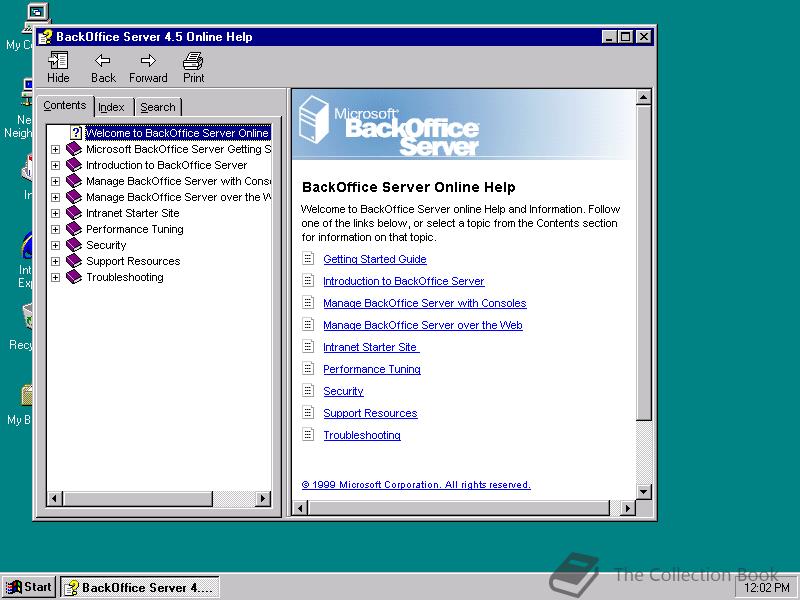Click the Forward arrow toolbar icon
800x600 pixels.
(148, 61)
